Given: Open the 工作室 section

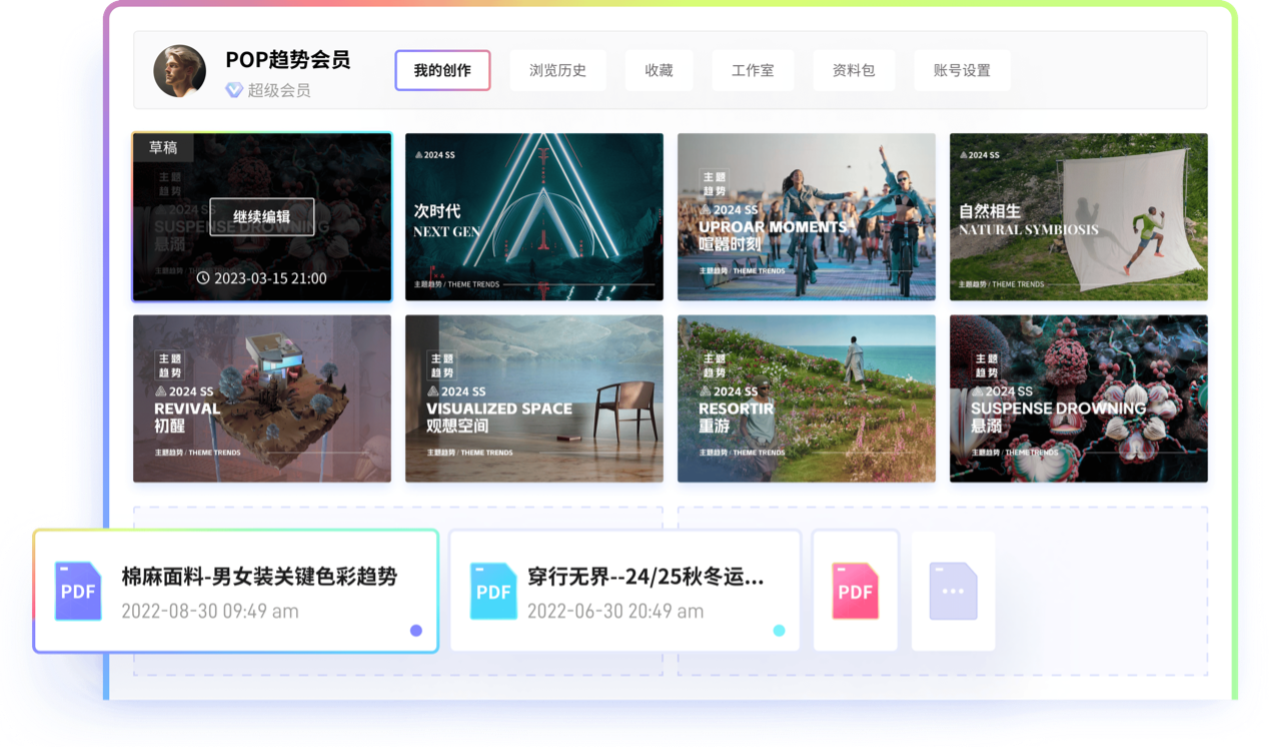Looking at the screenshot, I should pos(752,70).
